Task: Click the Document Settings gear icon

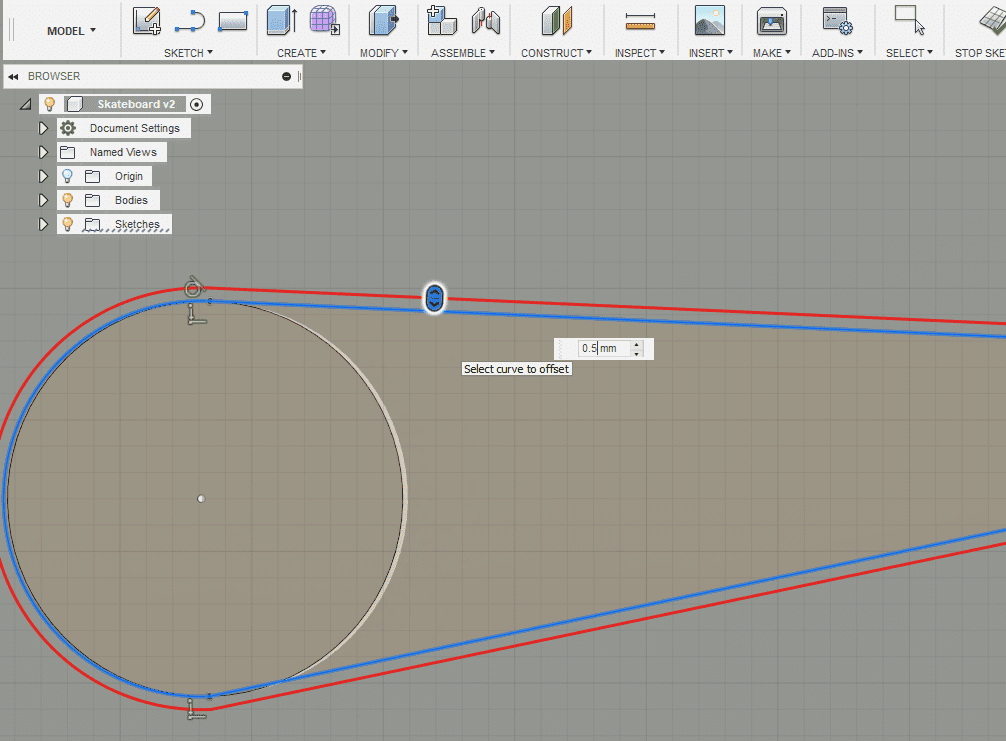Action: (68, 128)
